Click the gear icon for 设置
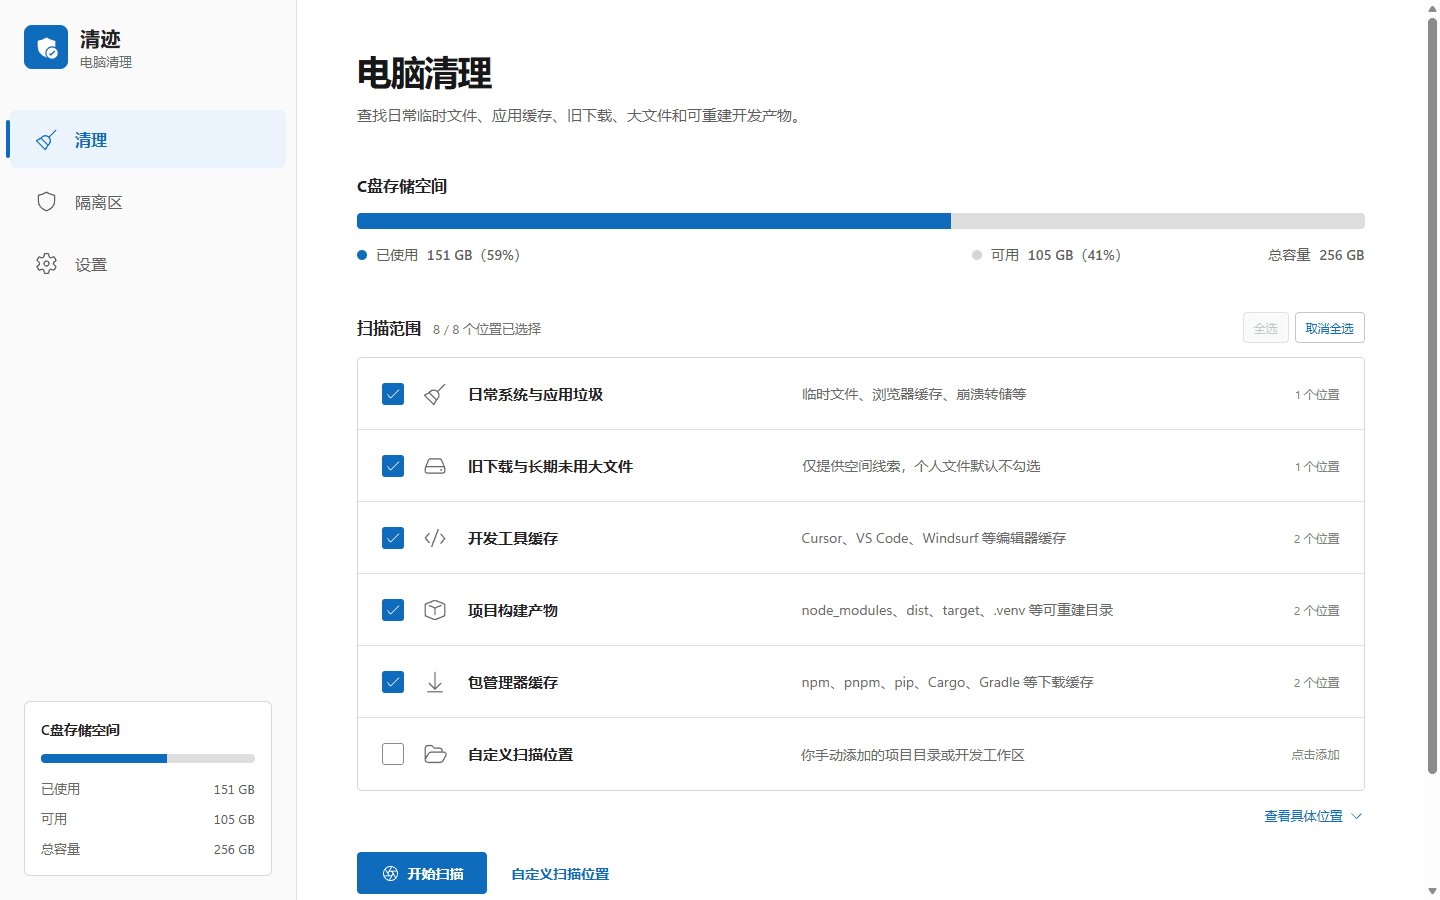The width and height of the screenshot is (1440, 900). tap(46, 264)
